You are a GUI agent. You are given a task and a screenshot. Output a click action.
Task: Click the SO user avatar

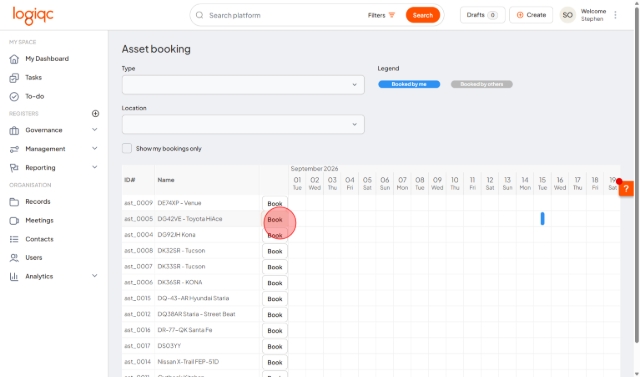pyautogui.click(x=567, y=15)
